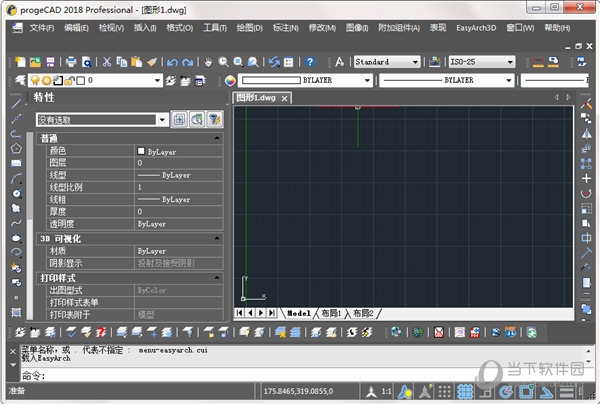Viewport: 600px width, 404px height.
Task: Undo the last action
Action: 173,62
